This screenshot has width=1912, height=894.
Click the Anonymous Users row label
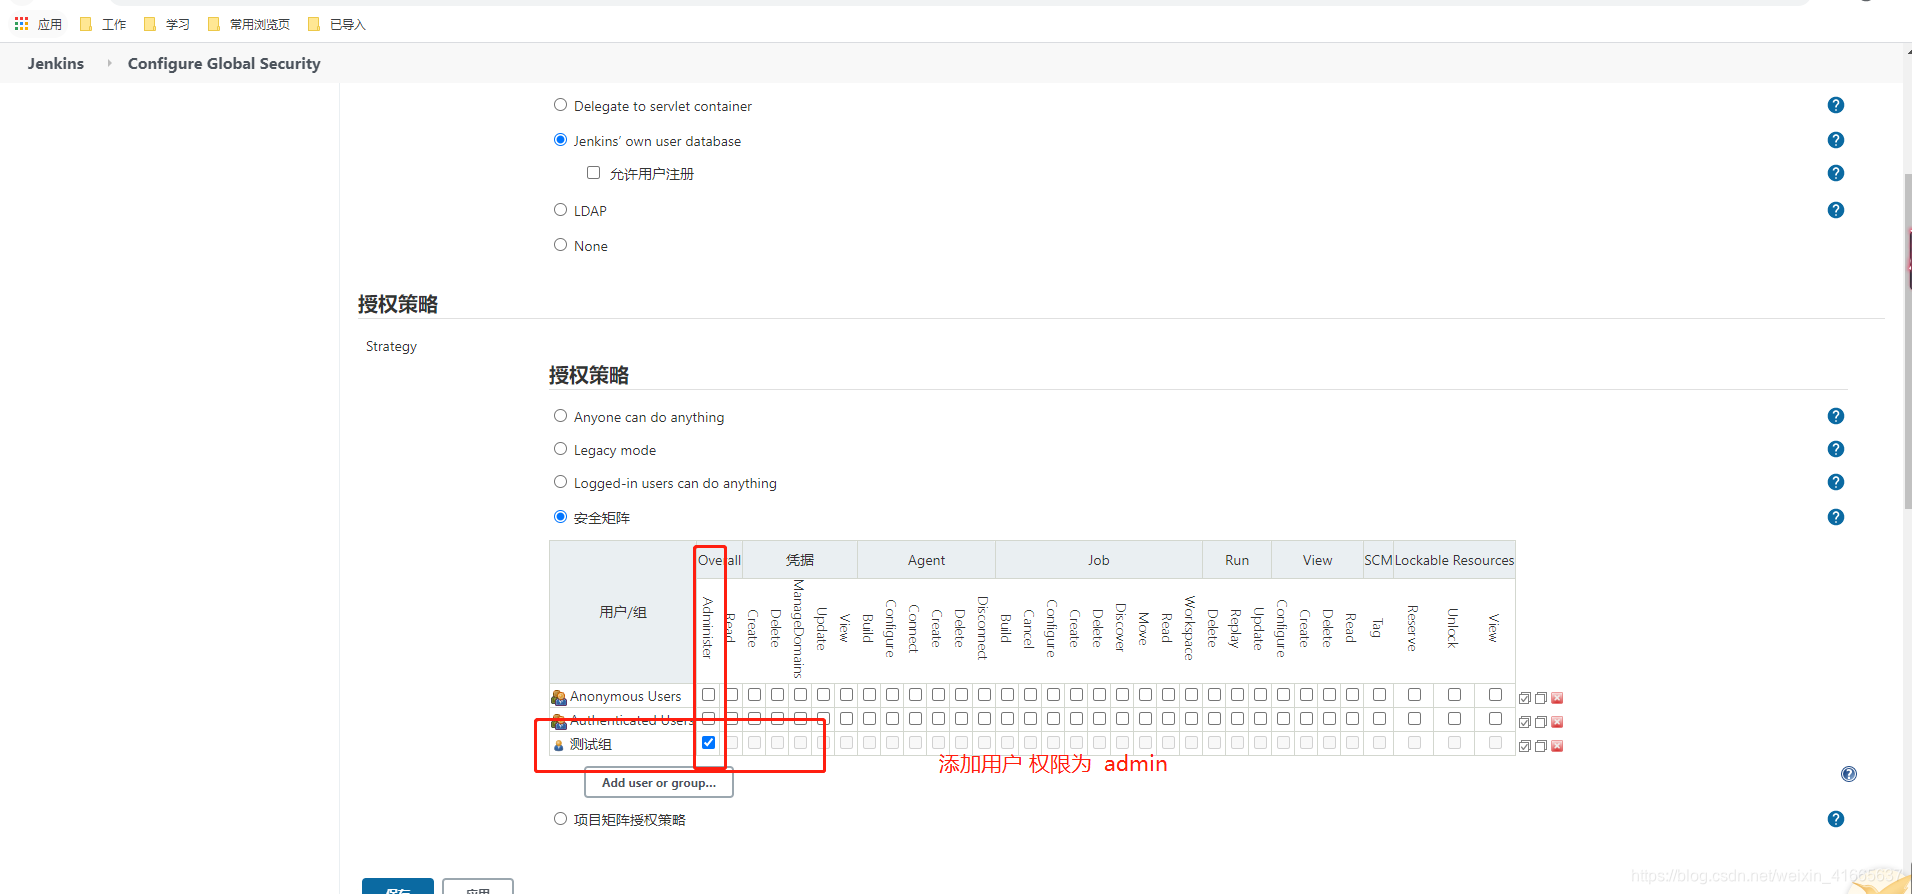click(625, 697)
